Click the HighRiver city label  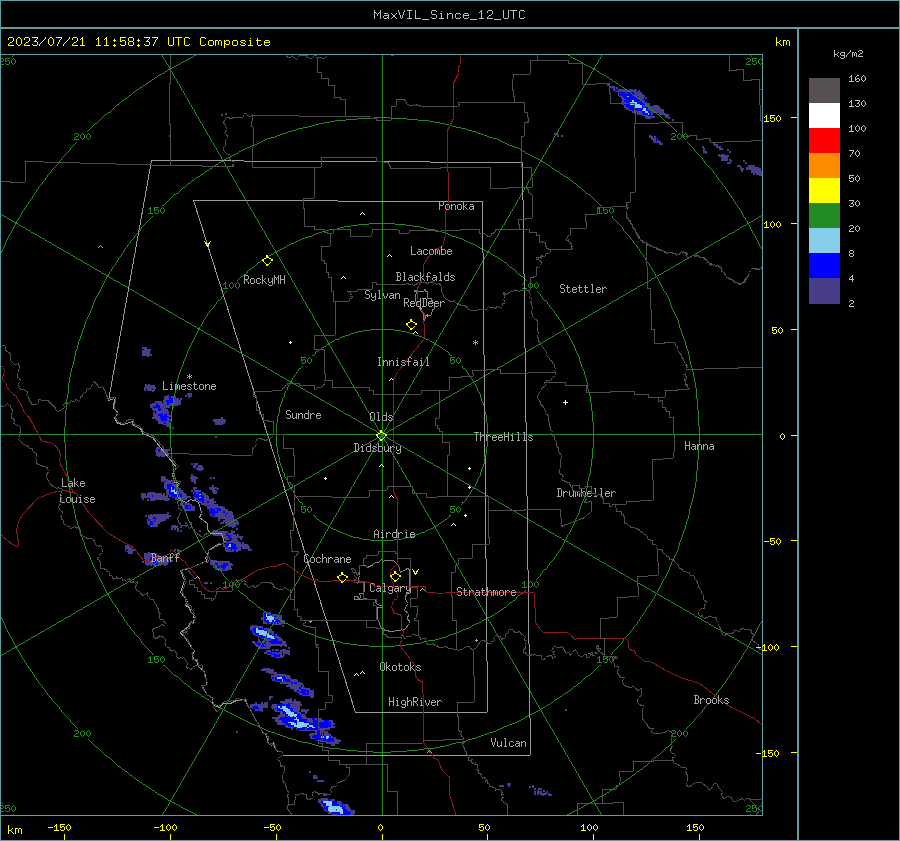coord(415,702)
